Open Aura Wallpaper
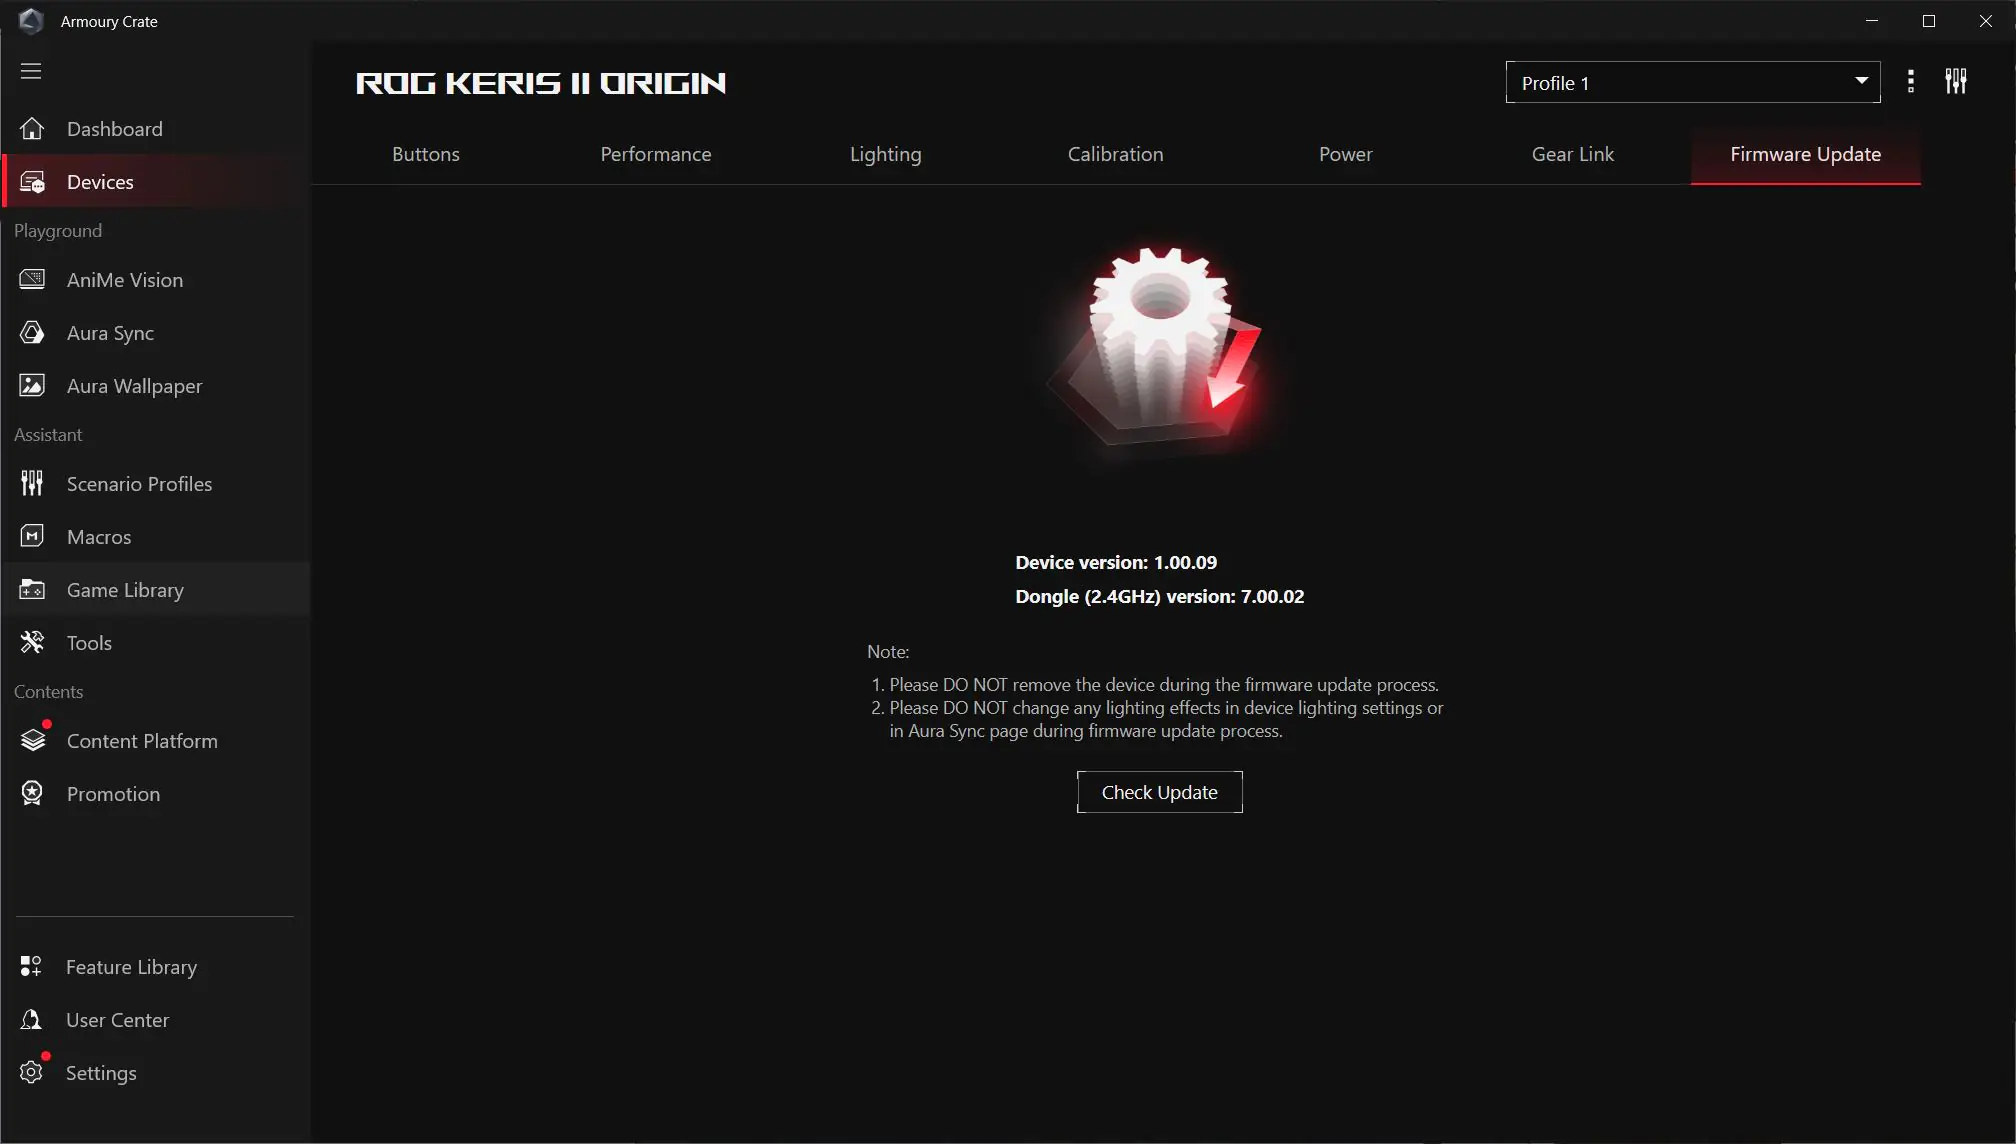The width and height of the screenshot is (2016, 1144). point(134,385)
